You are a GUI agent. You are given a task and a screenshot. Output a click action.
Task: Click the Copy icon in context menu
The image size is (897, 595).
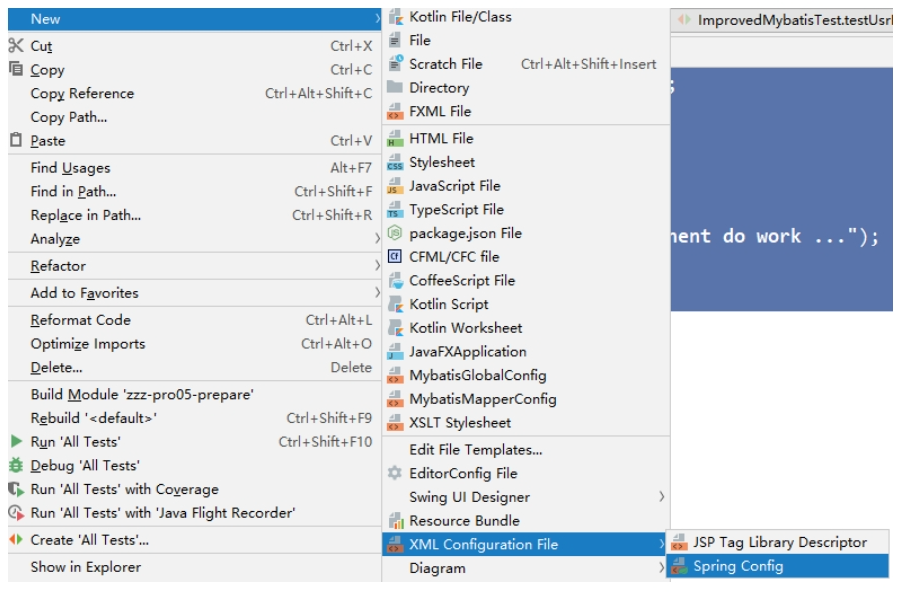pyautogui.click(x=16, y=69)
